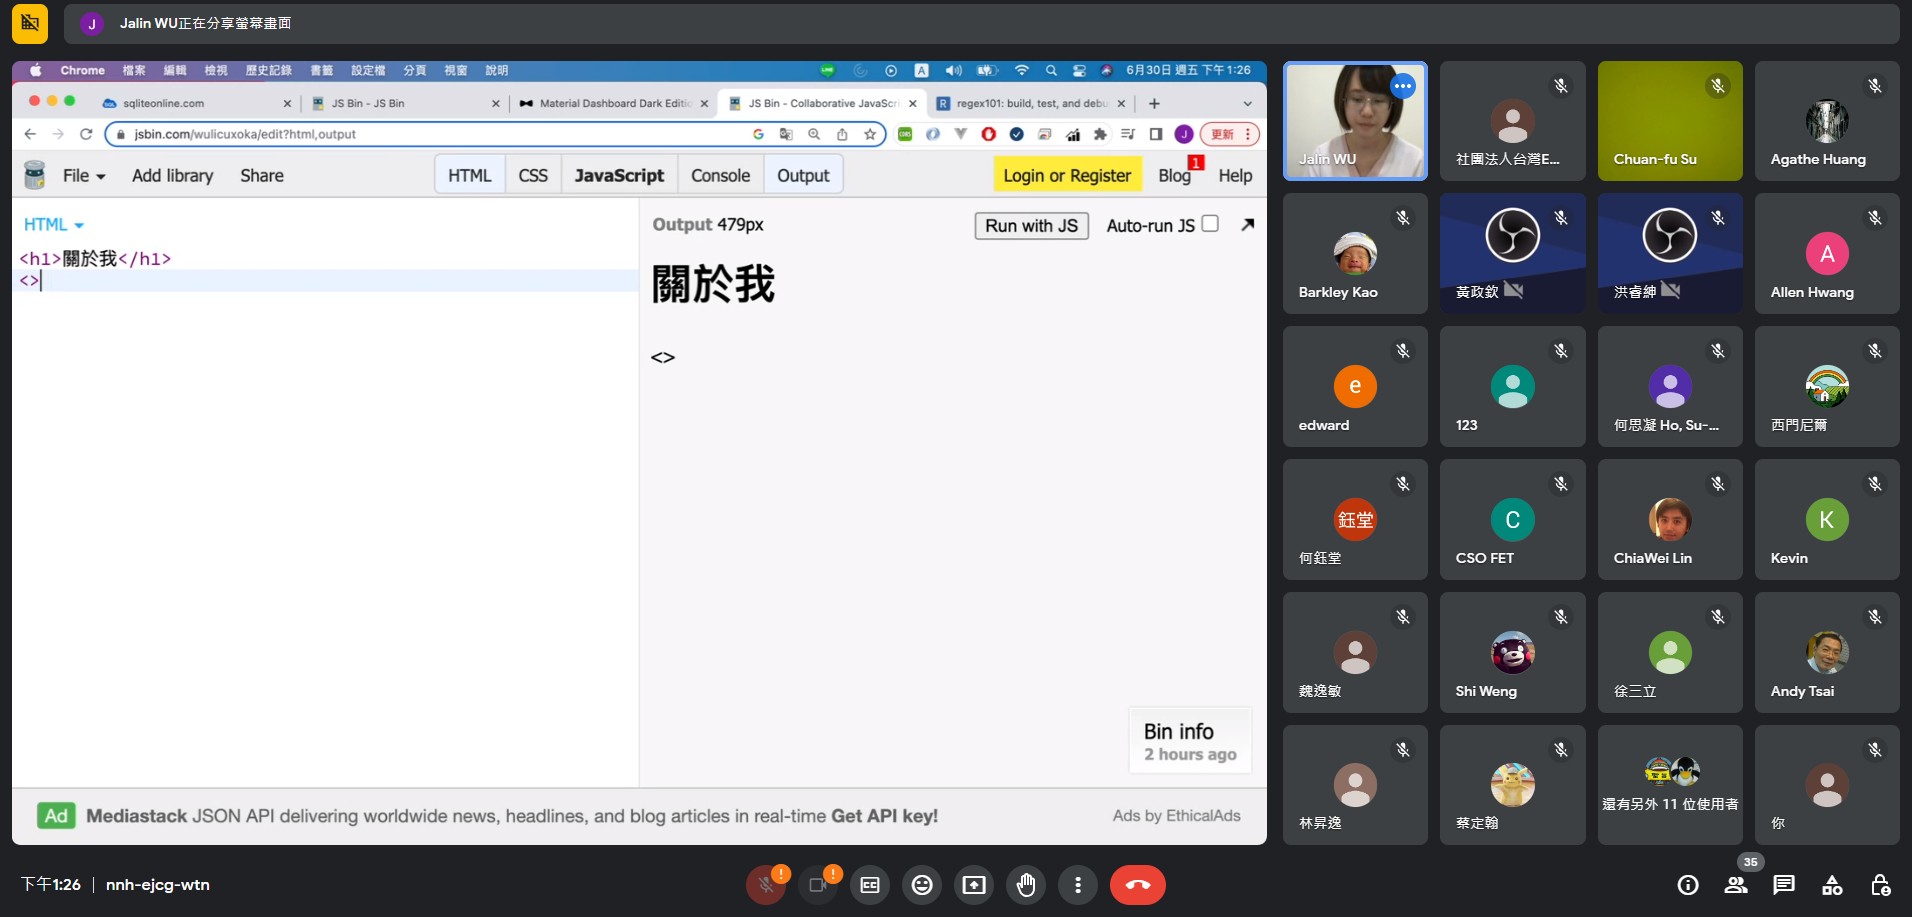Pop out the output with arrow icon

pyautogui.click(x=1247, y=225)
